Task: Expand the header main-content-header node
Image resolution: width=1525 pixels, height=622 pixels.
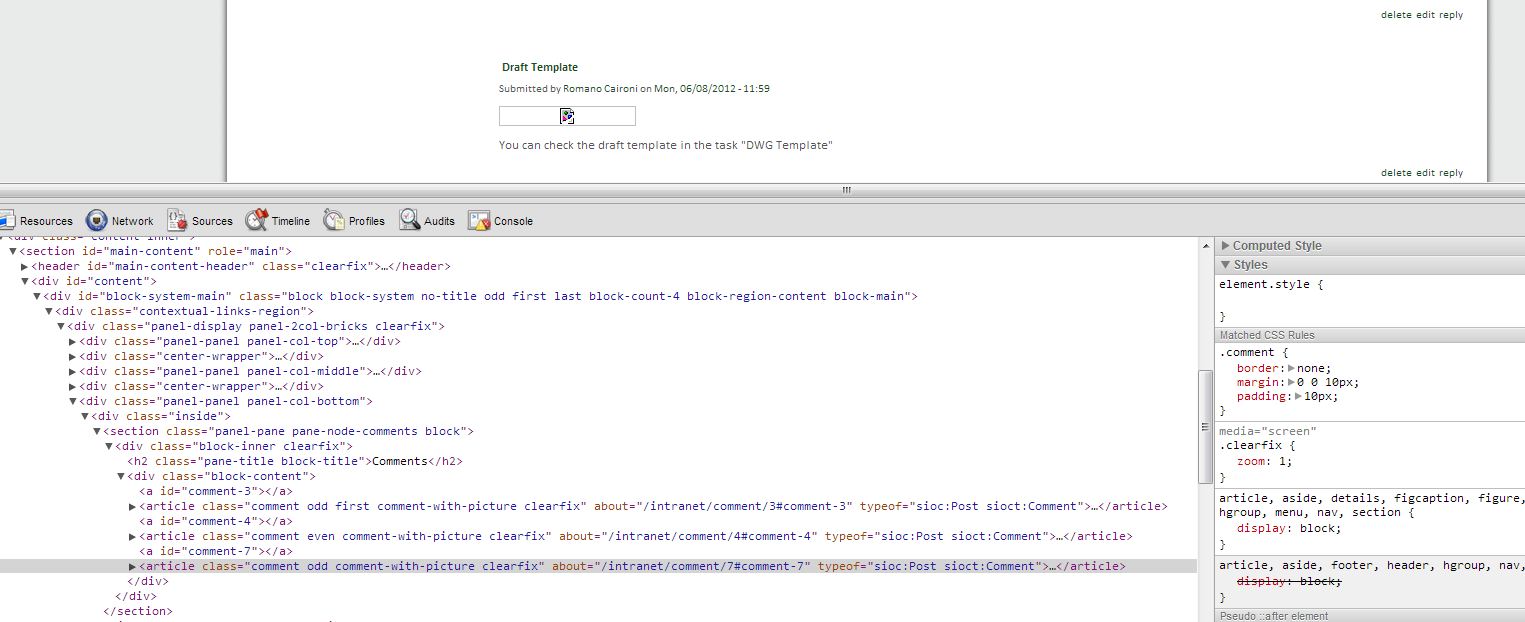Action: (25, 266)
